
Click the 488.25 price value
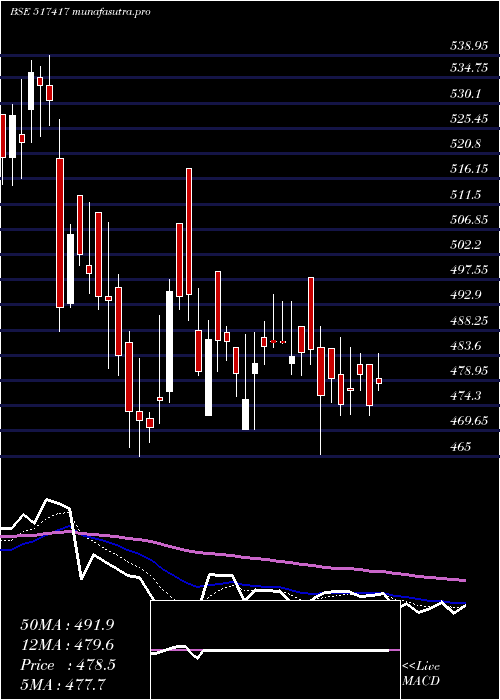point(469,321)
